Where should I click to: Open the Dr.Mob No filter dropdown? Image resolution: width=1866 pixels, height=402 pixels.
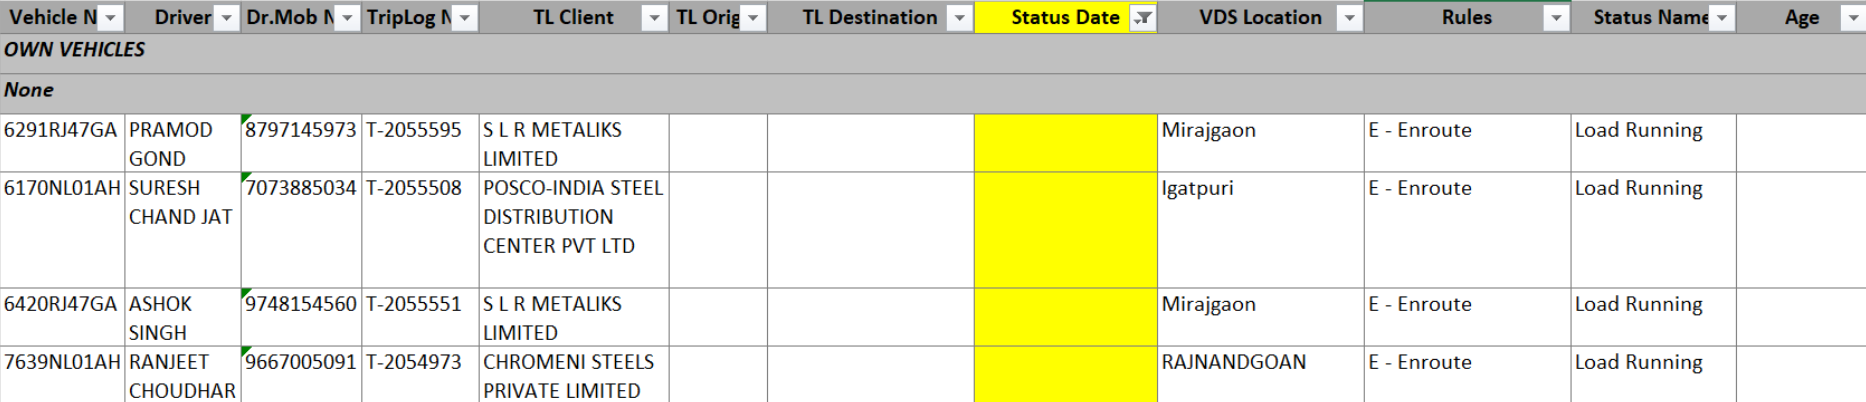(347, 18)
